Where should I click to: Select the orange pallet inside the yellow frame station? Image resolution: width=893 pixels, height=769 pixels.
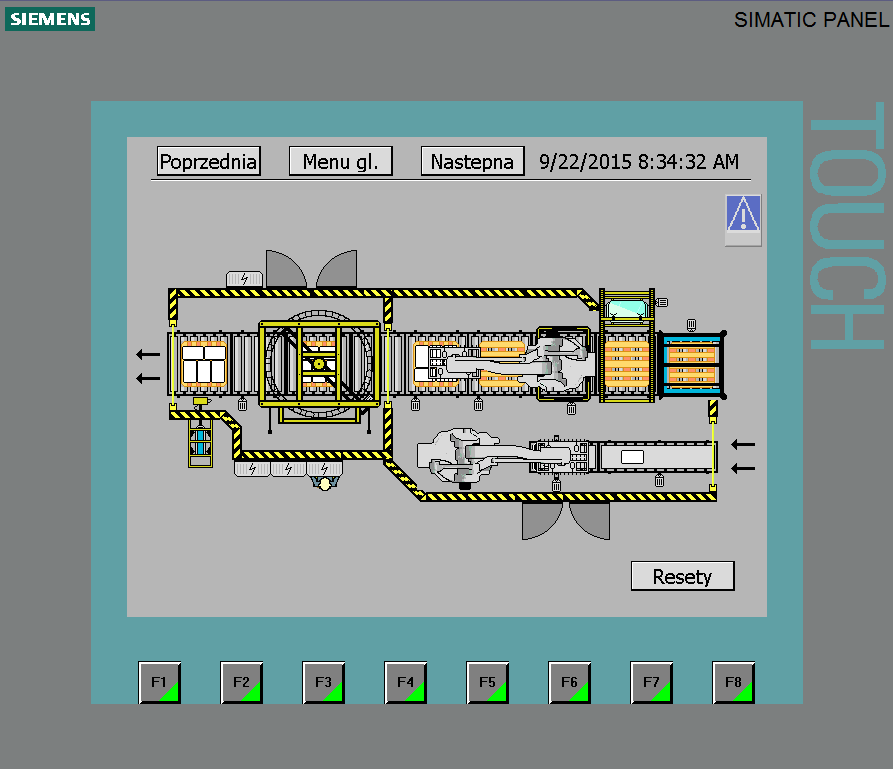click(x=626, y=365)
